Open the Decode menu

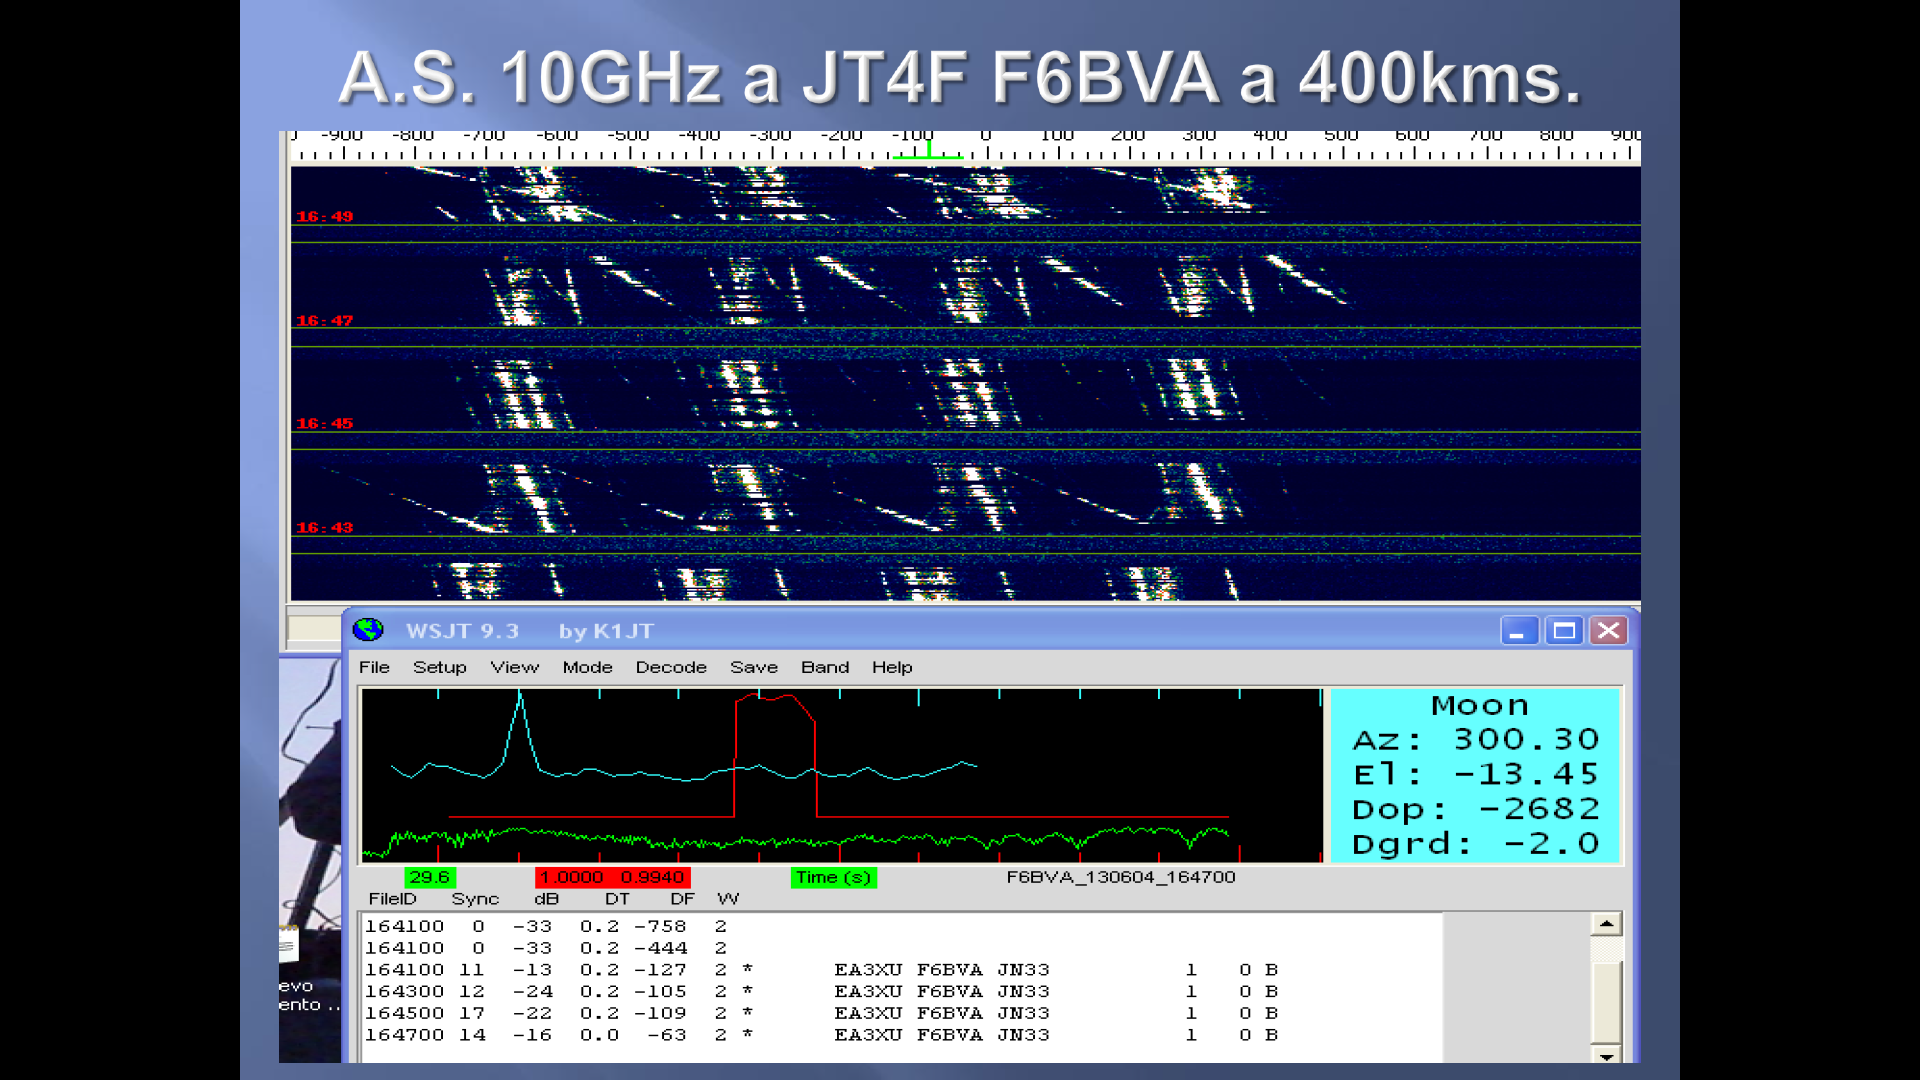pos(671,667)
